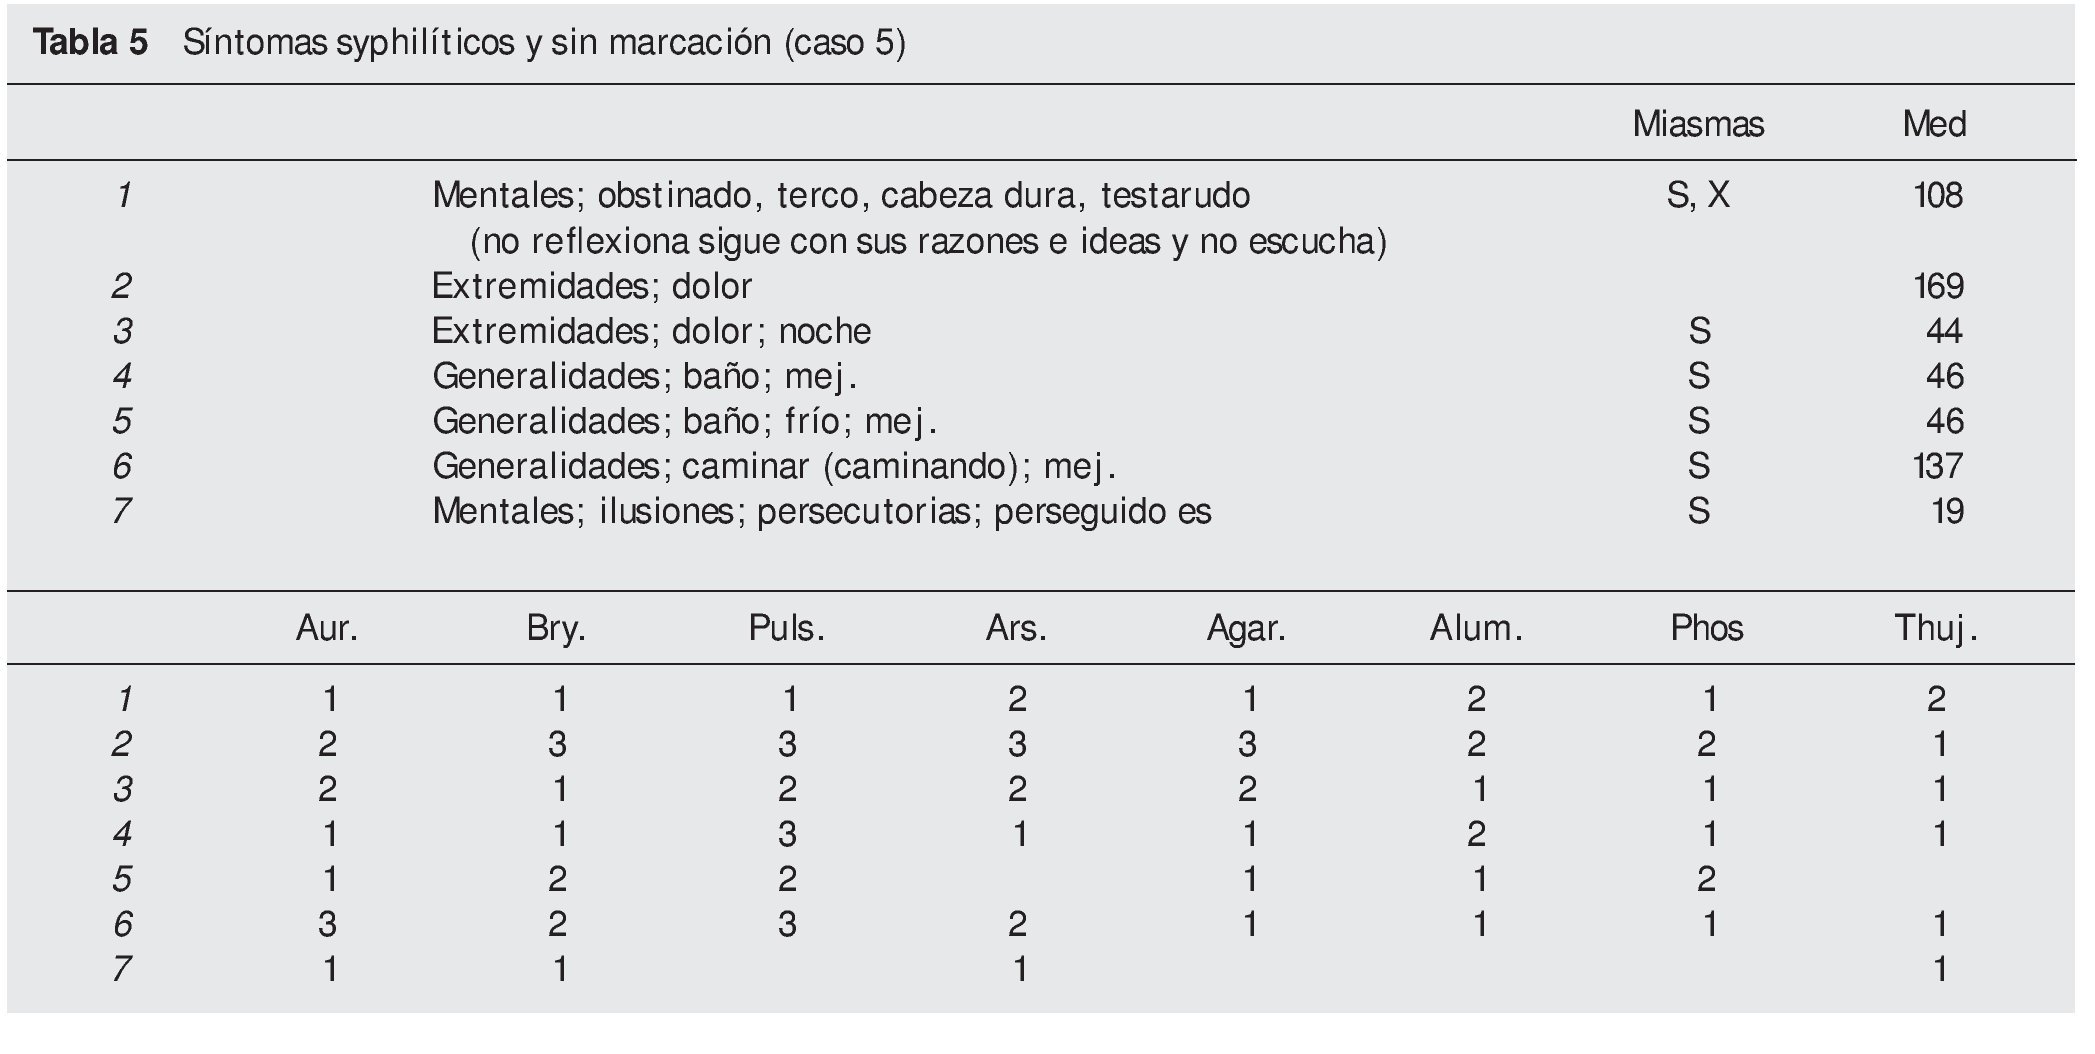The width and height of the screenshot is (2095, 1054).
Task: Click the "Extremidades; dolor; noche" symptom text
Action: coord(651,331)
